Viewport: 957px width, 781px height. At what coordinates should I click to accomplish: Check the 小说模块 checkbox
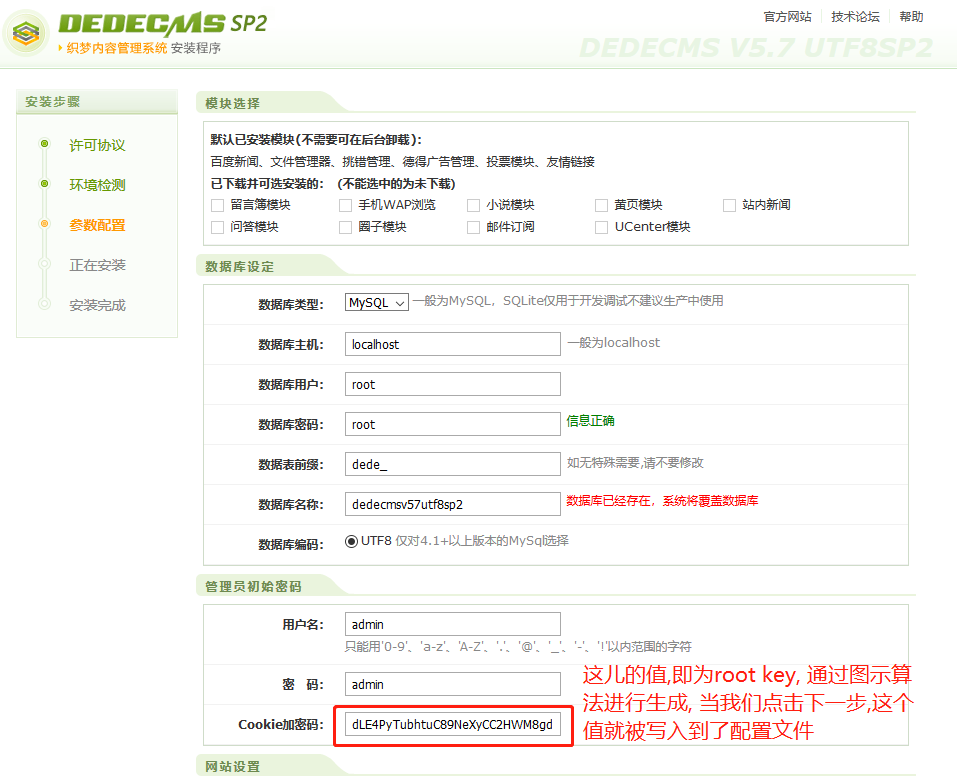473,206
